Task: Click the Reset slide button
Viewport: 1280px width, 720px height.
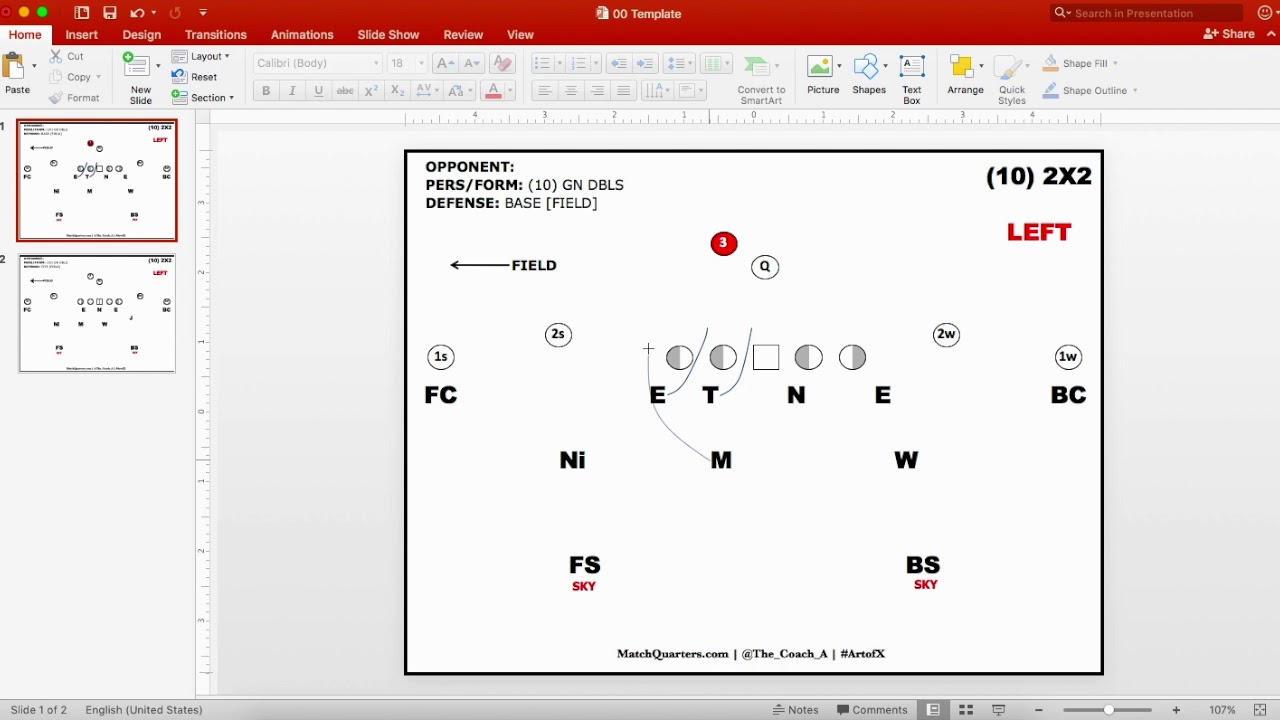Action: [194, 77]
